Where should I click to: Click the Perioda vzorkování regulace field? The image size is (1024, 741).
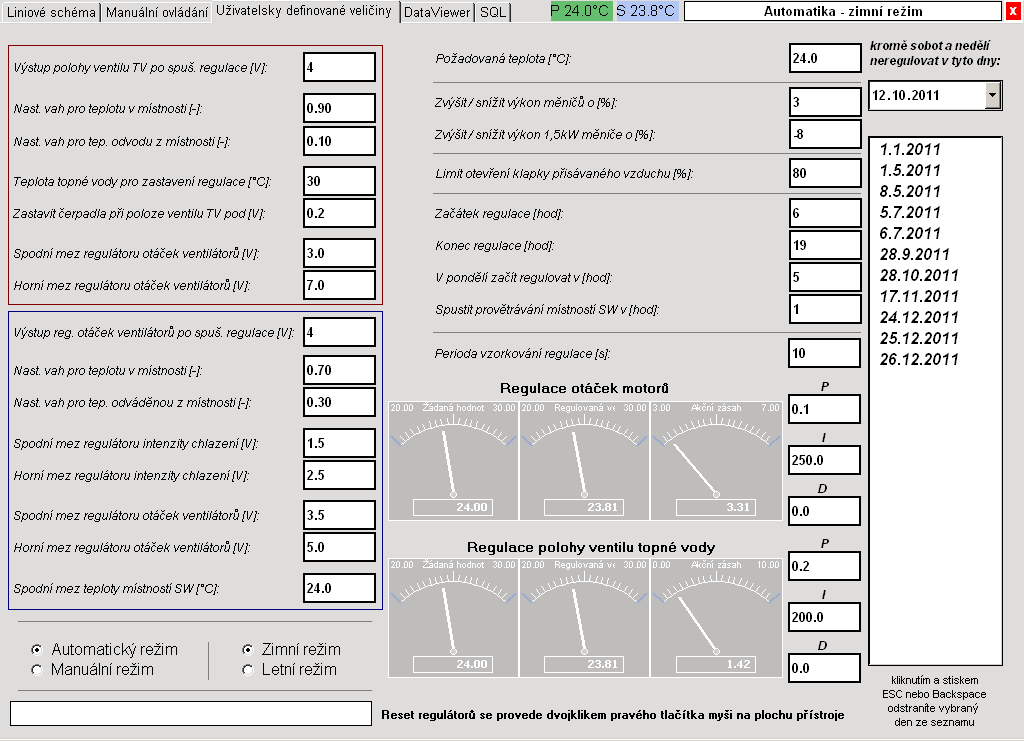click(824, 353)
